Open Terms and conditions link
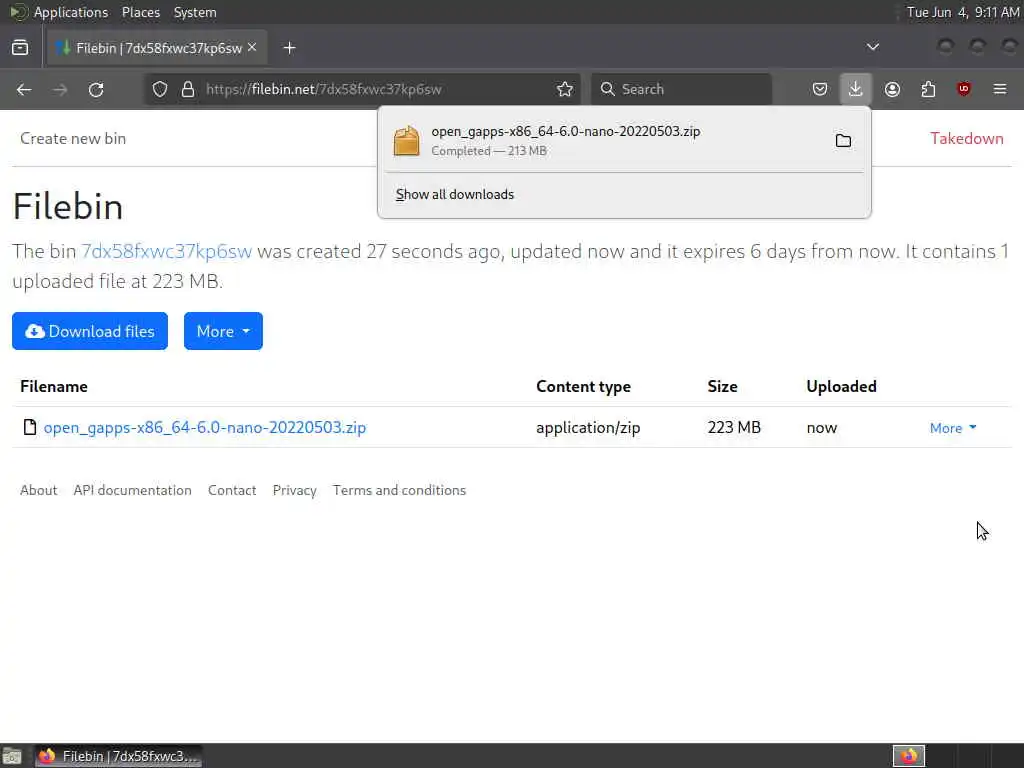 tap(399, 490)
